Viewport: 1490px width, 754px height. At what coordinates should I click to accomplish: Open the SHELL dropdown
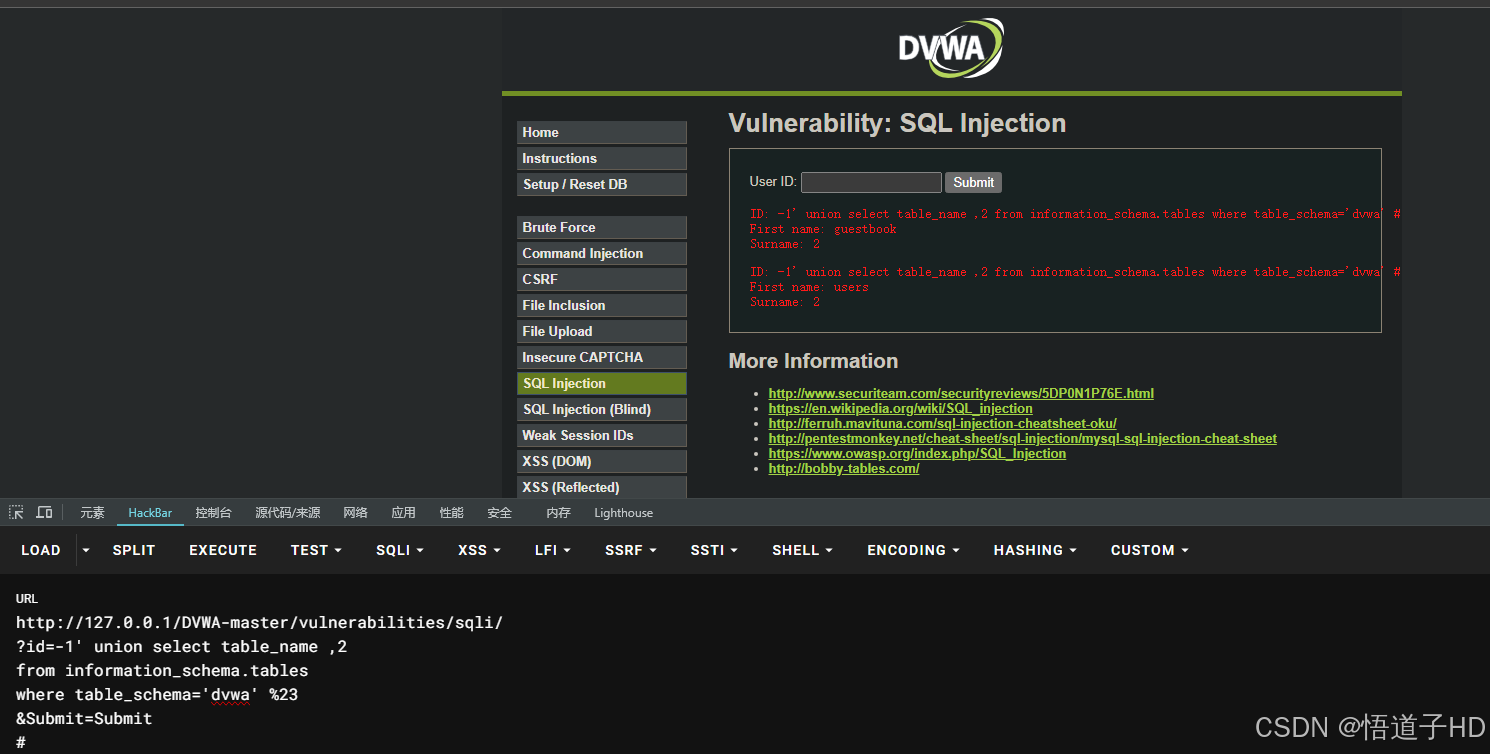[803, 550]
